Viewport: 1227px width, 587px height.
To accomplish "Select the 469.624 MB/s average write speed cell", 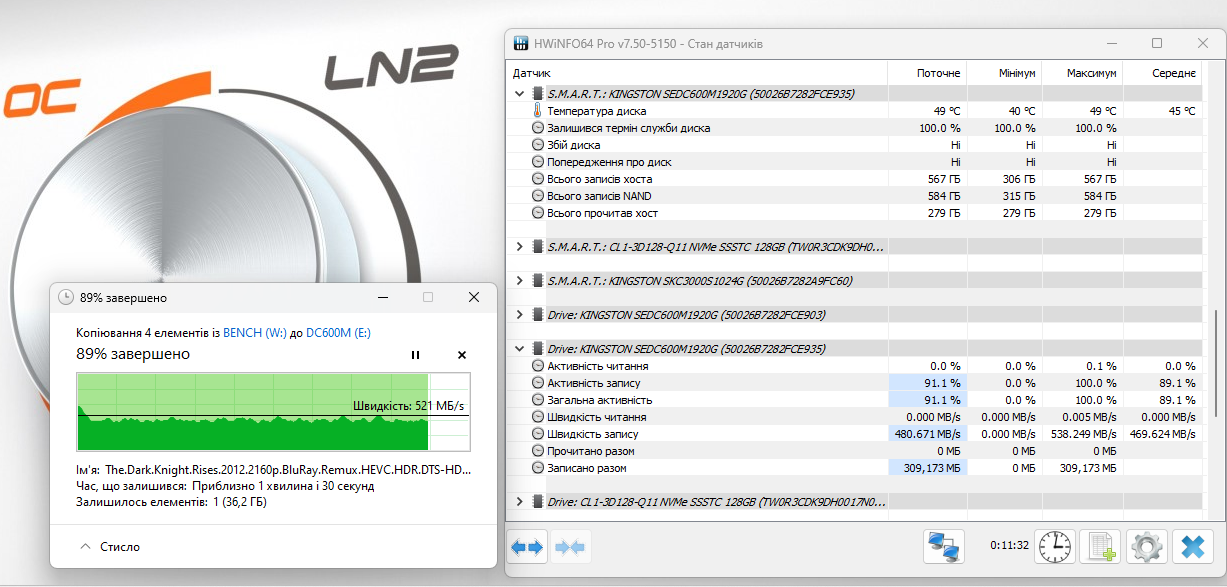I will click(1161, 434).
